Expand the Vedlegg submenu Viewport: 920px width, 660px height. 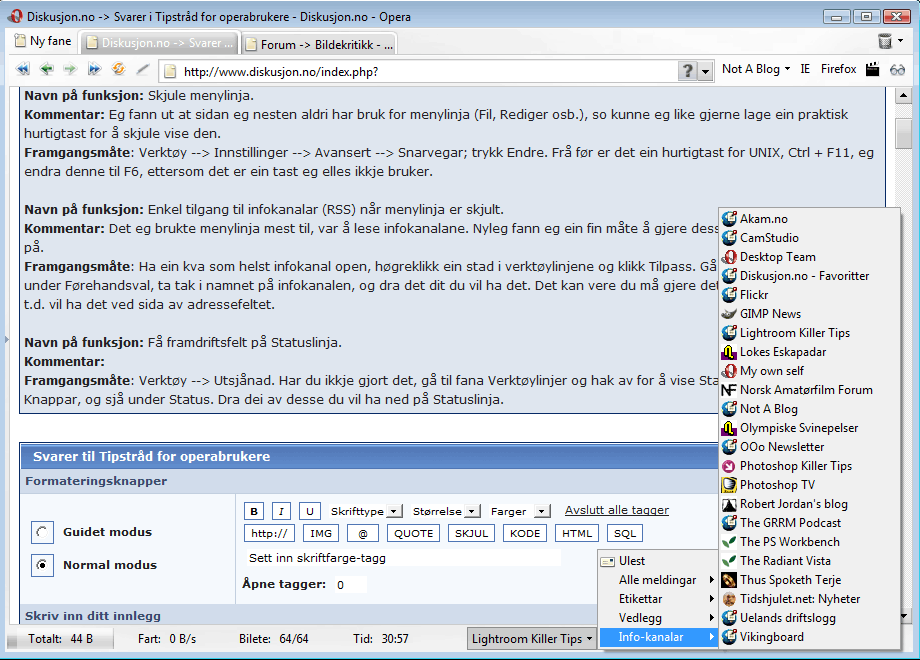pyautogui.click(x=658, y=618)
